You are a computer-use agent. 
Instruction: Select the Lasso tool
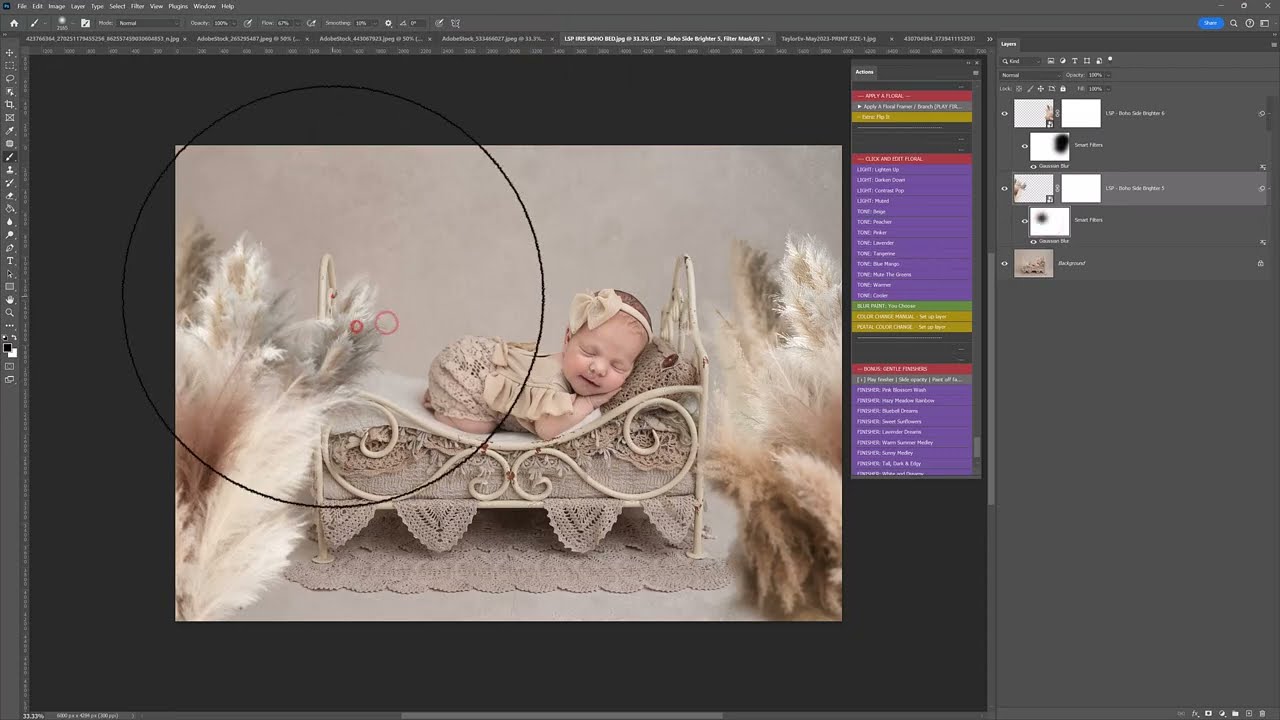click(x=10, y=78)
